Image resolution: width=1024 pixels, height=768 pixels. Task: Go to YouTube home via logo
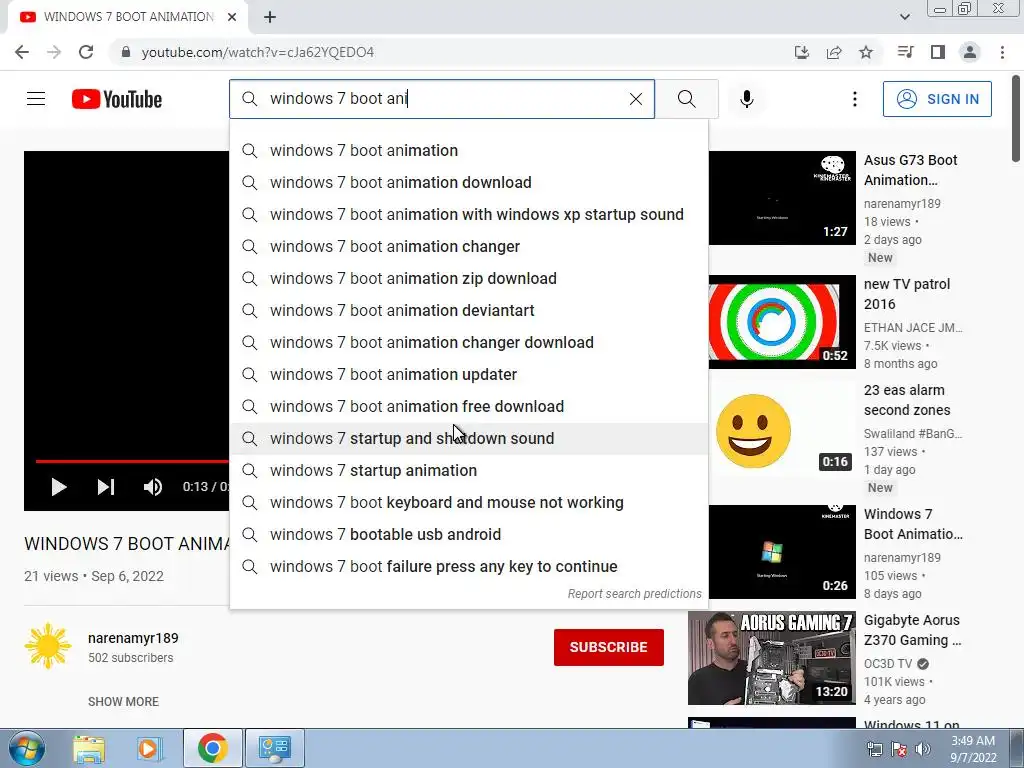click(117, 99)
